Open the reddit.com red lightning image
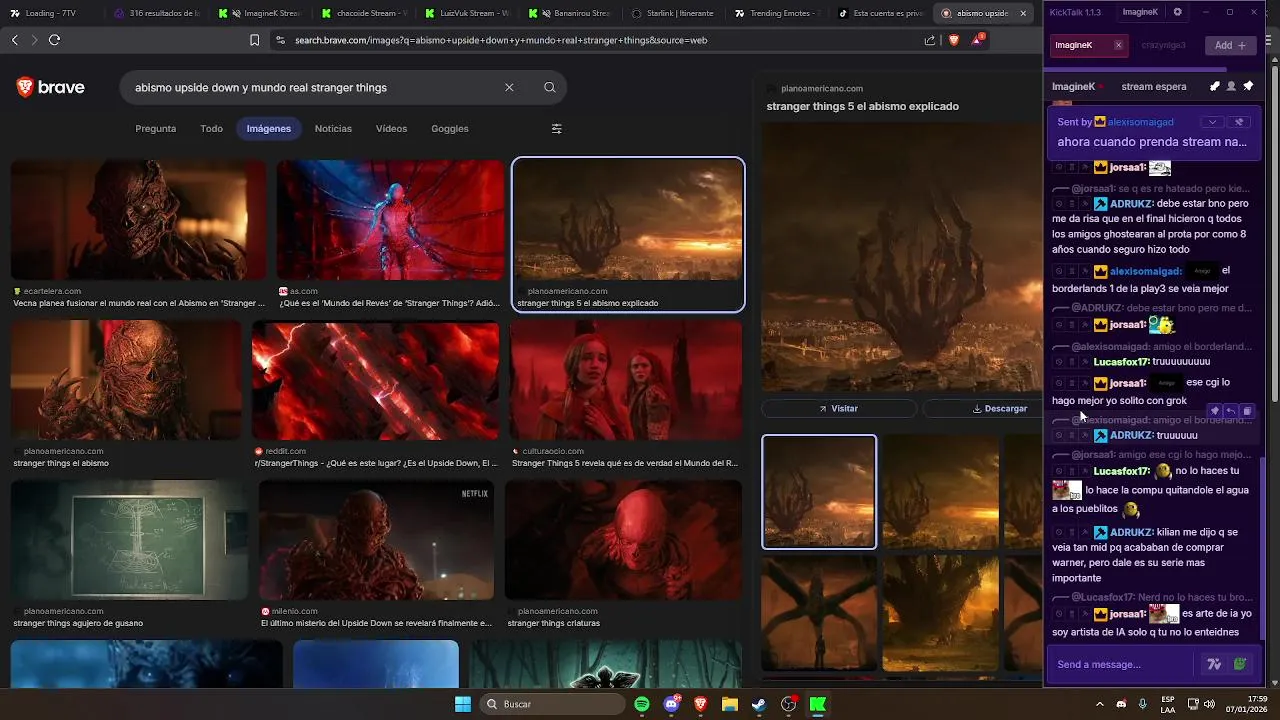 [375, 380]
